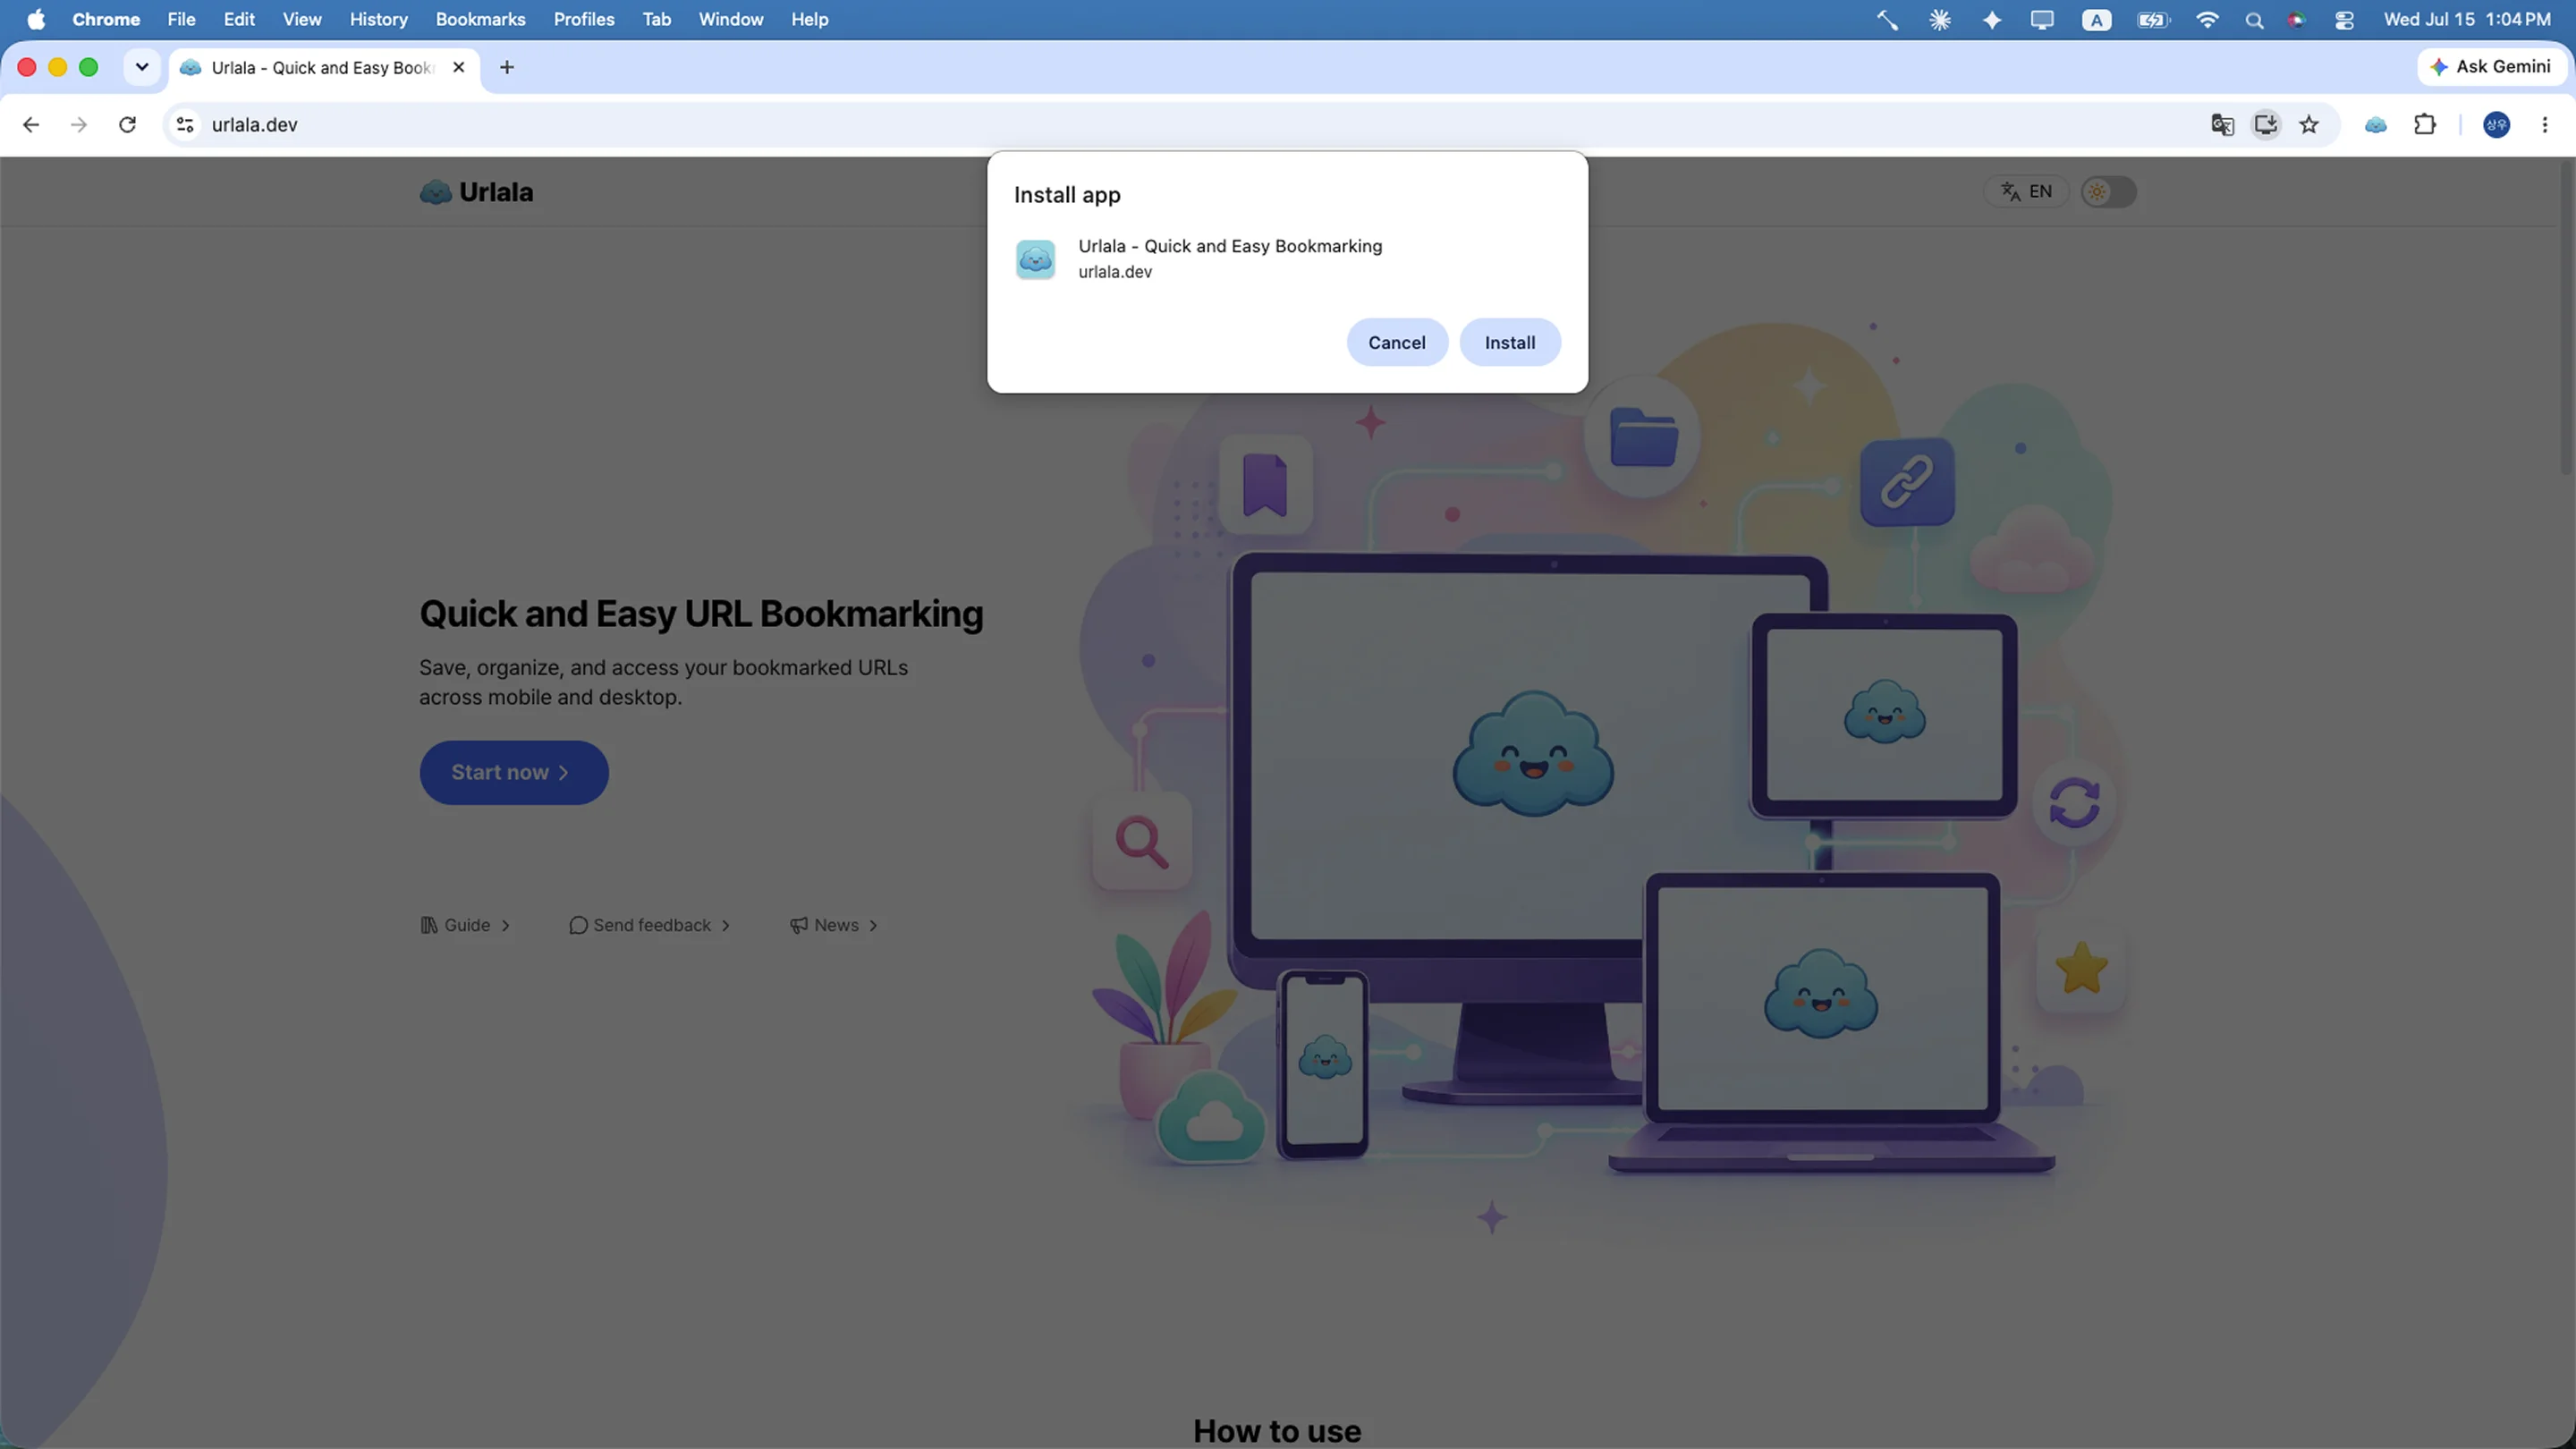Click Urlala cloud app icon in dialog
2576x1449 pixels.
(1035, 259)
